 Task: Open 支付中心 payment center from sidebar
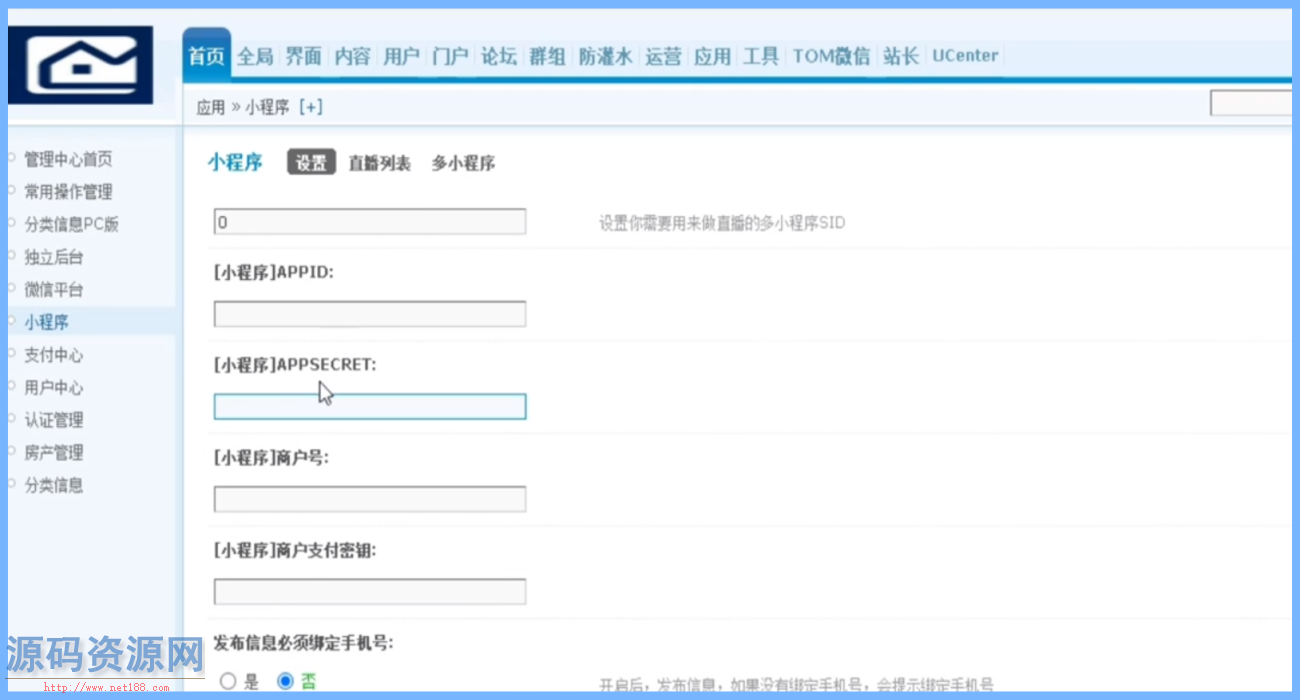click(x=51, y=354)
